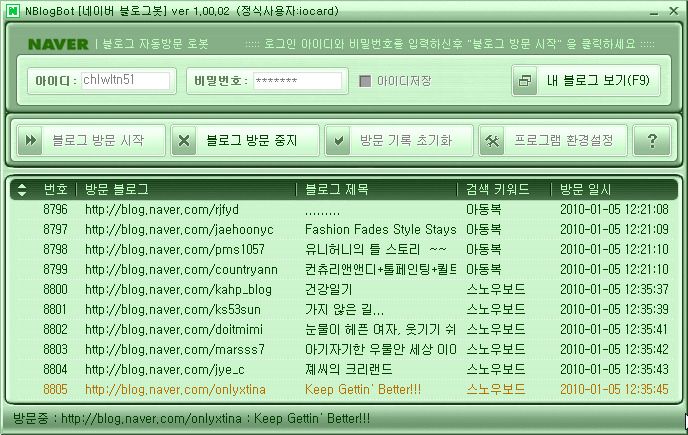Click timestamp 2010-01-05 12:35:37
Screen dimensions: 688x435
(x=614, y=290)
